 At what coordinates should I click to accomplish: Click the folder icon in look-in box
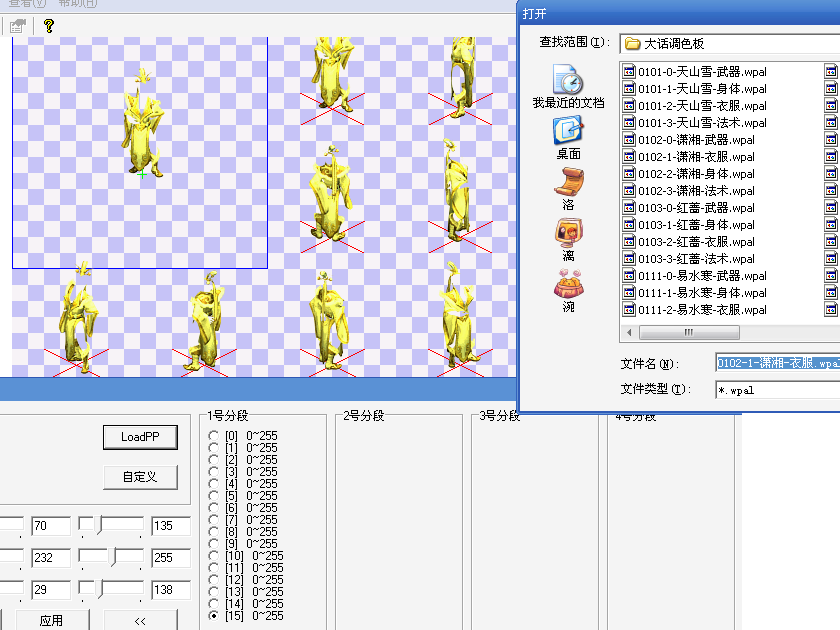633,43
